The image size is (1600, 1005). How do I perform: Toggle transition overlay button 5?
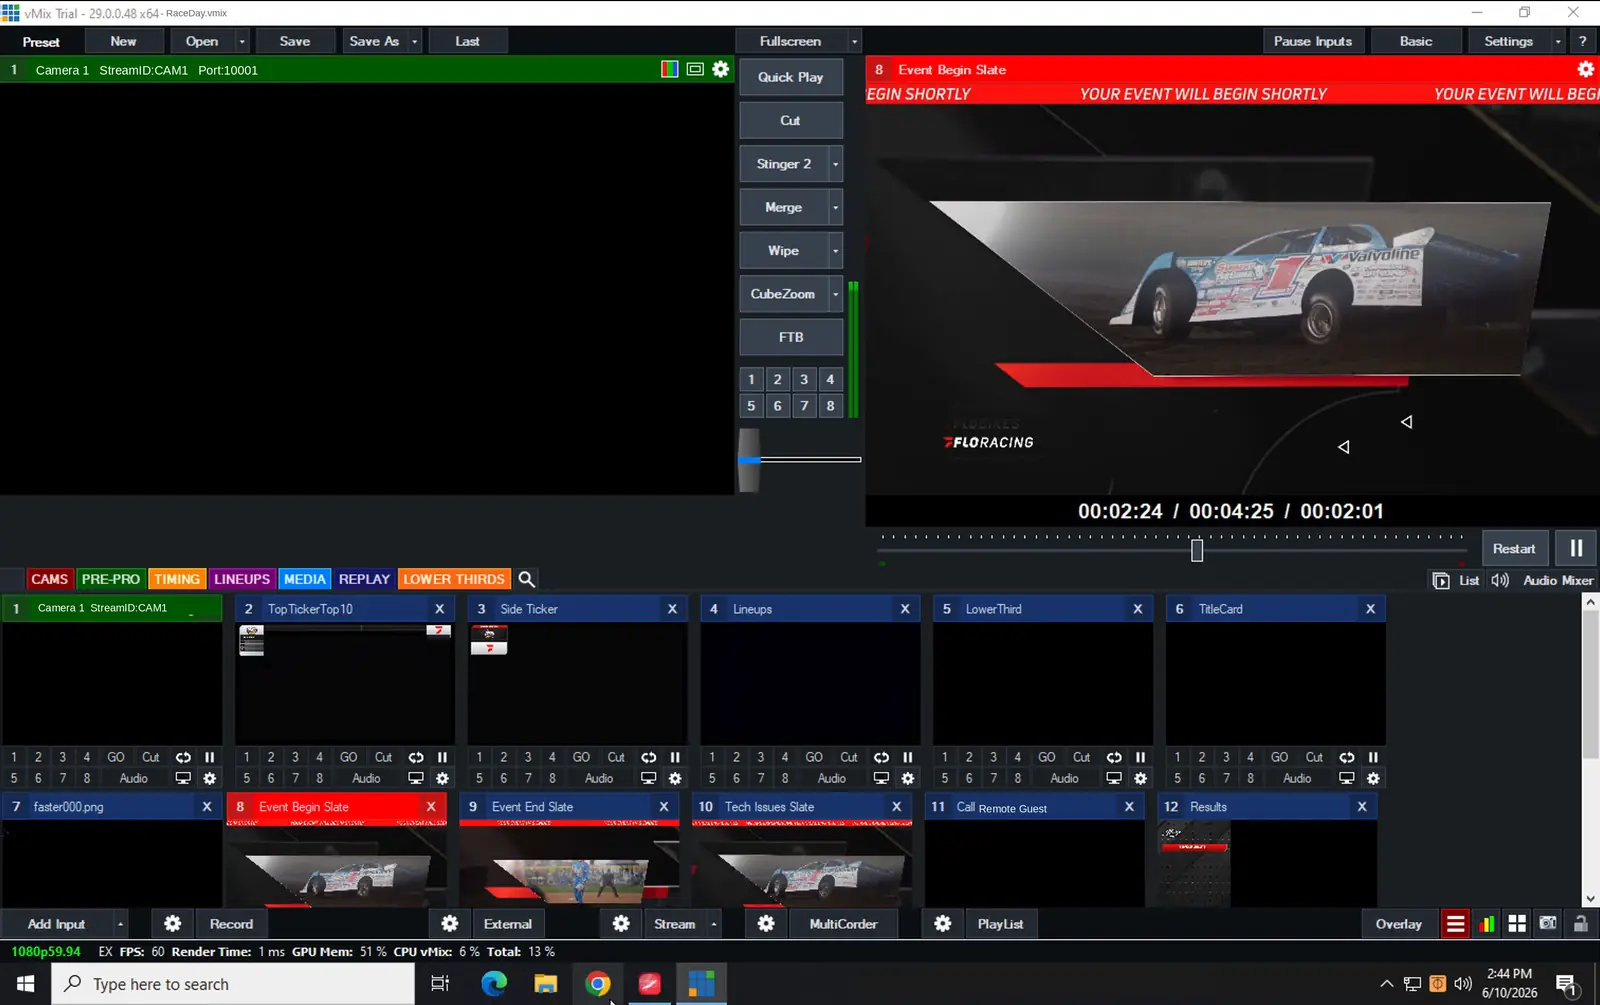click(751, 406)
